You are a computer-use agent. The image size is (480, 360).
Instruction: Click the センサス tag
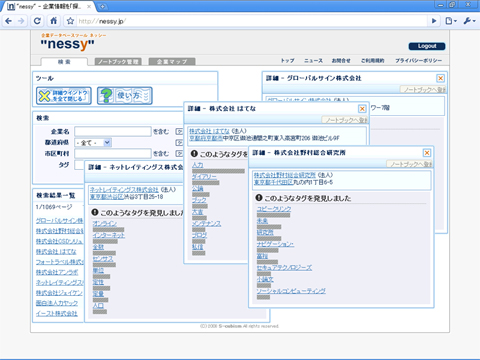pyautogui.click(x=103, y=259)
